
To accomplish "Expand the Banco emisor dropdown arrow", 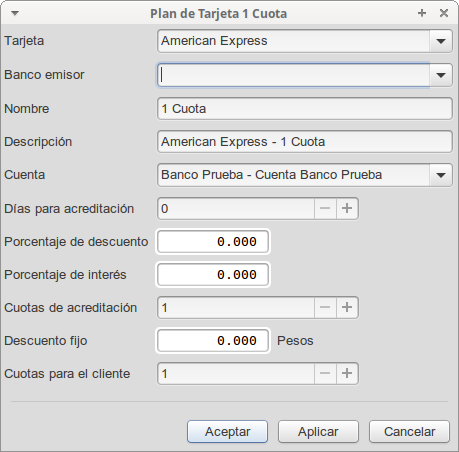I will point(441,75).
